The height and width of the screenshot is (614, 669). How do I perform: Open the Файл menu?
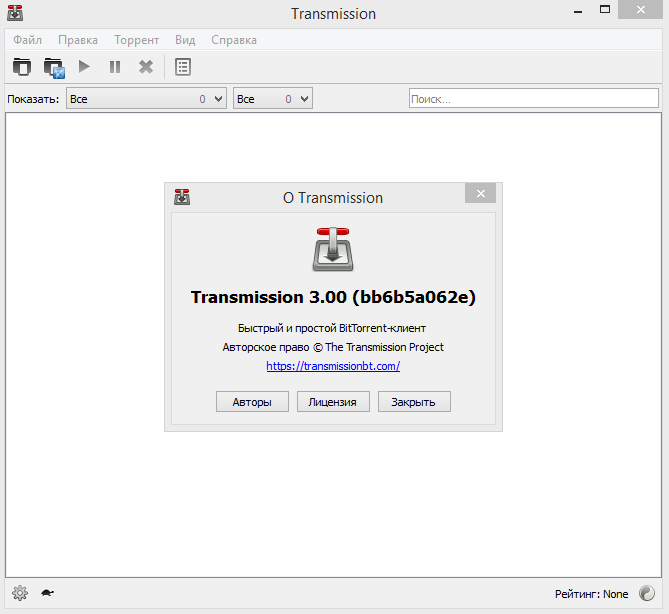27,40
